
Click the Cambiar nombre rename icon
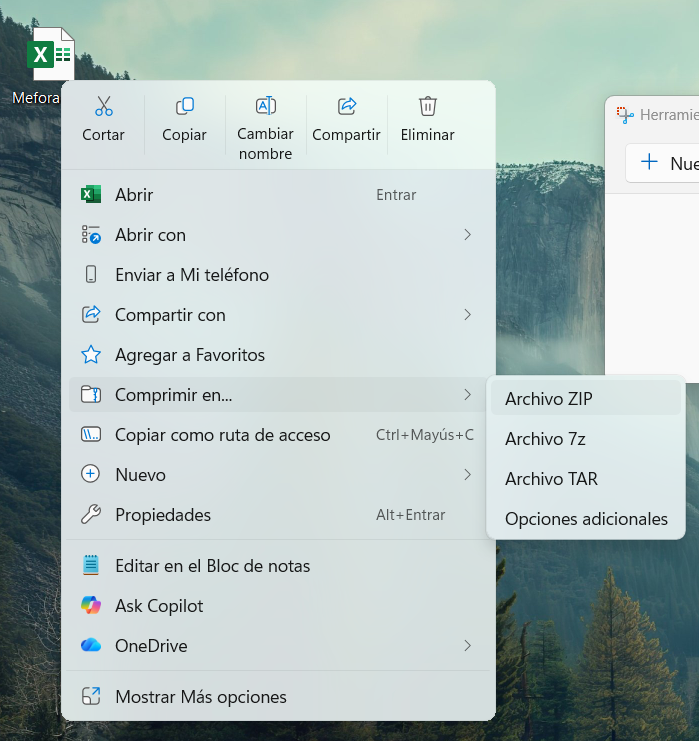(x=265, y=107)
